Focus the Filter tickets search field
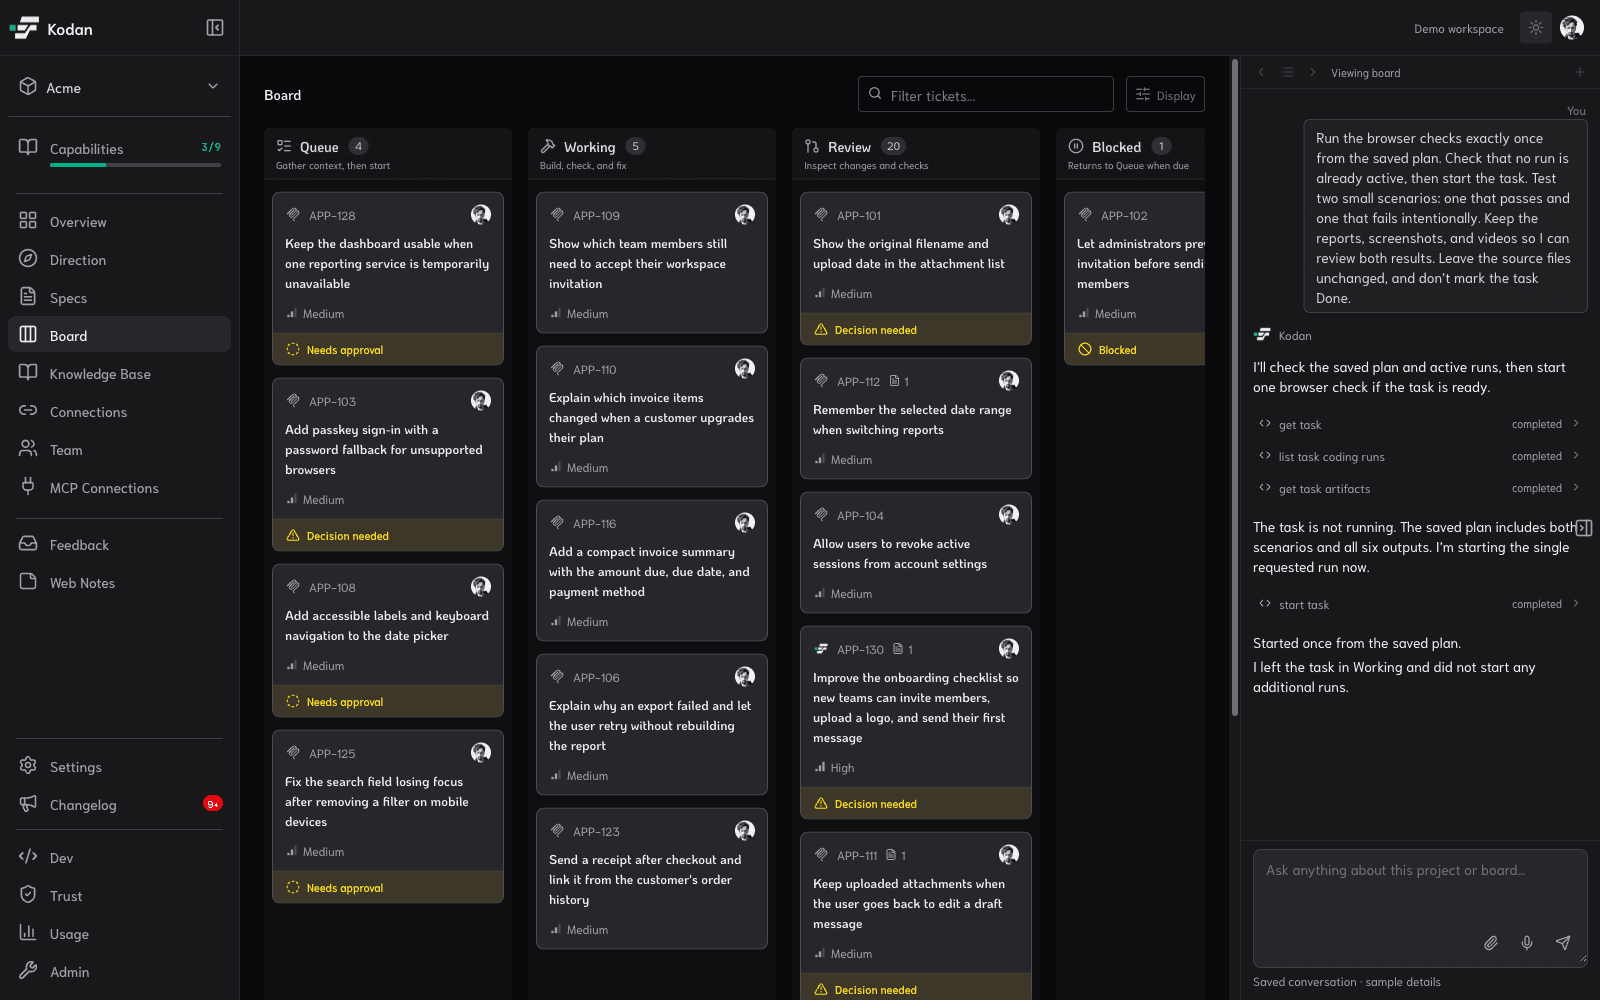1600x1000 pixels. pos(986,95)
